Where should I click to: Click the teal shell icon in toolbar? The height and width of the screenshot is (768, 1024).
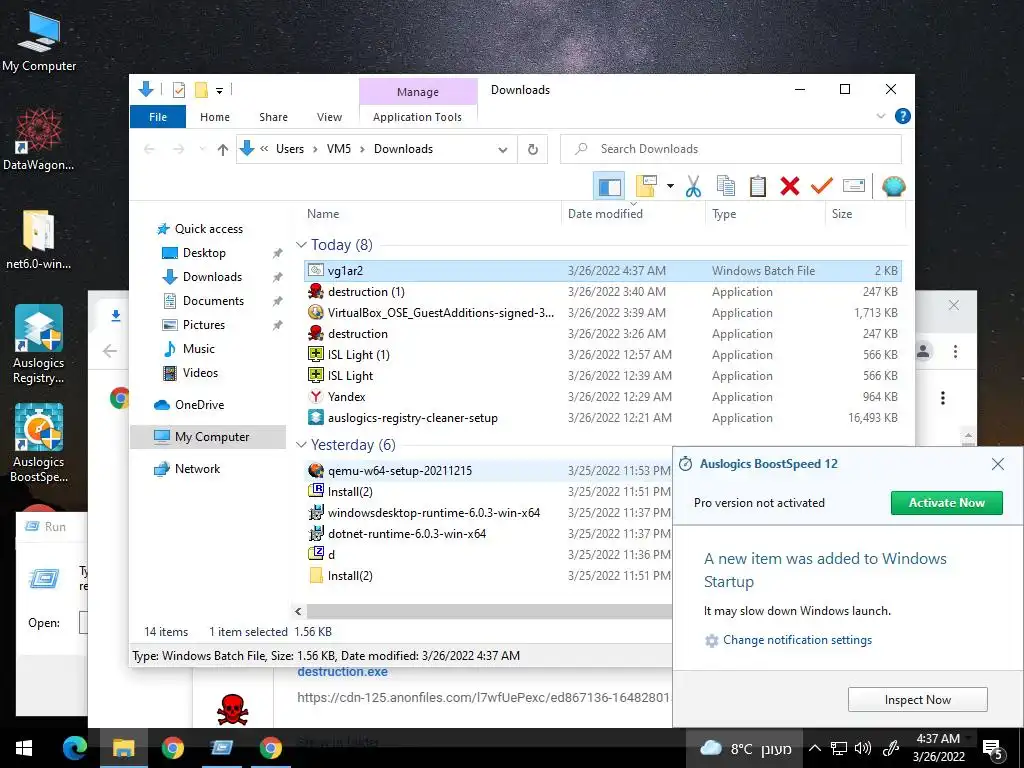coord(893,187)
